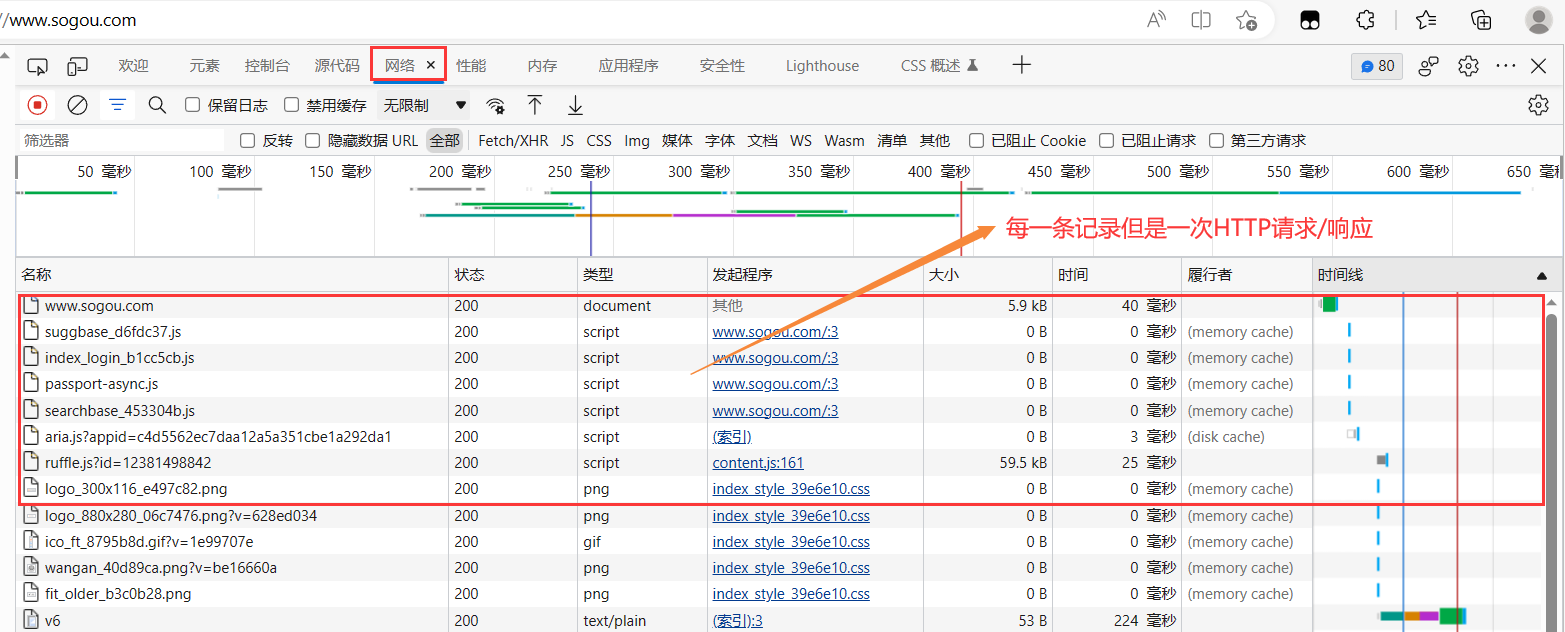Viewport: 1565px width, 632px height.
Task: Filter requests by JS type
Action: tap(567, 141)
